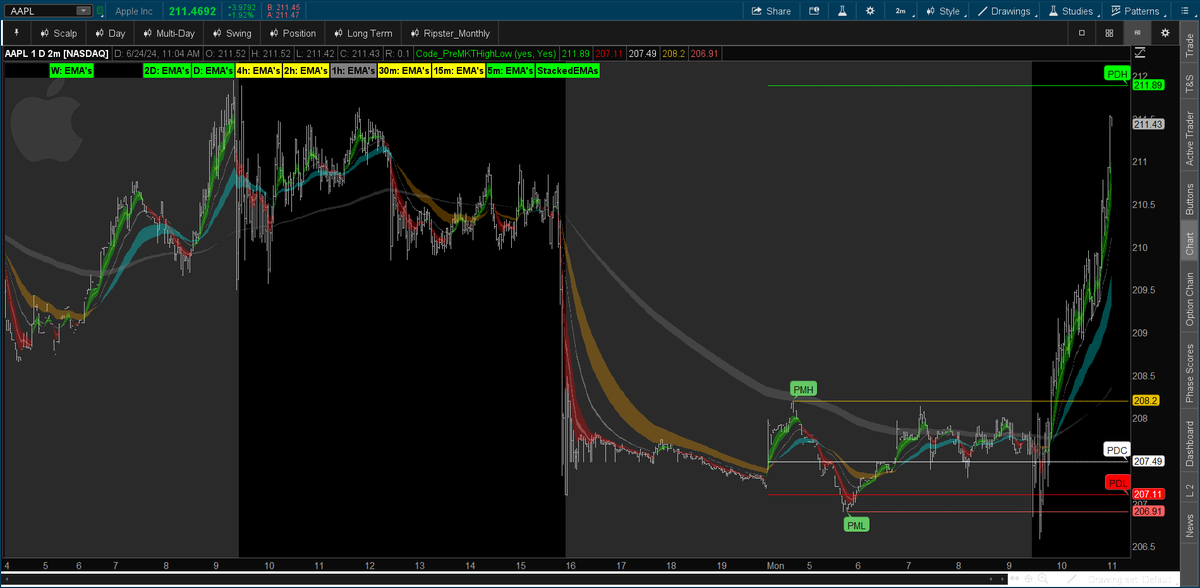Open the Patterns dropdown menu
1200x588 pixels.
(x=1136, y=11)
